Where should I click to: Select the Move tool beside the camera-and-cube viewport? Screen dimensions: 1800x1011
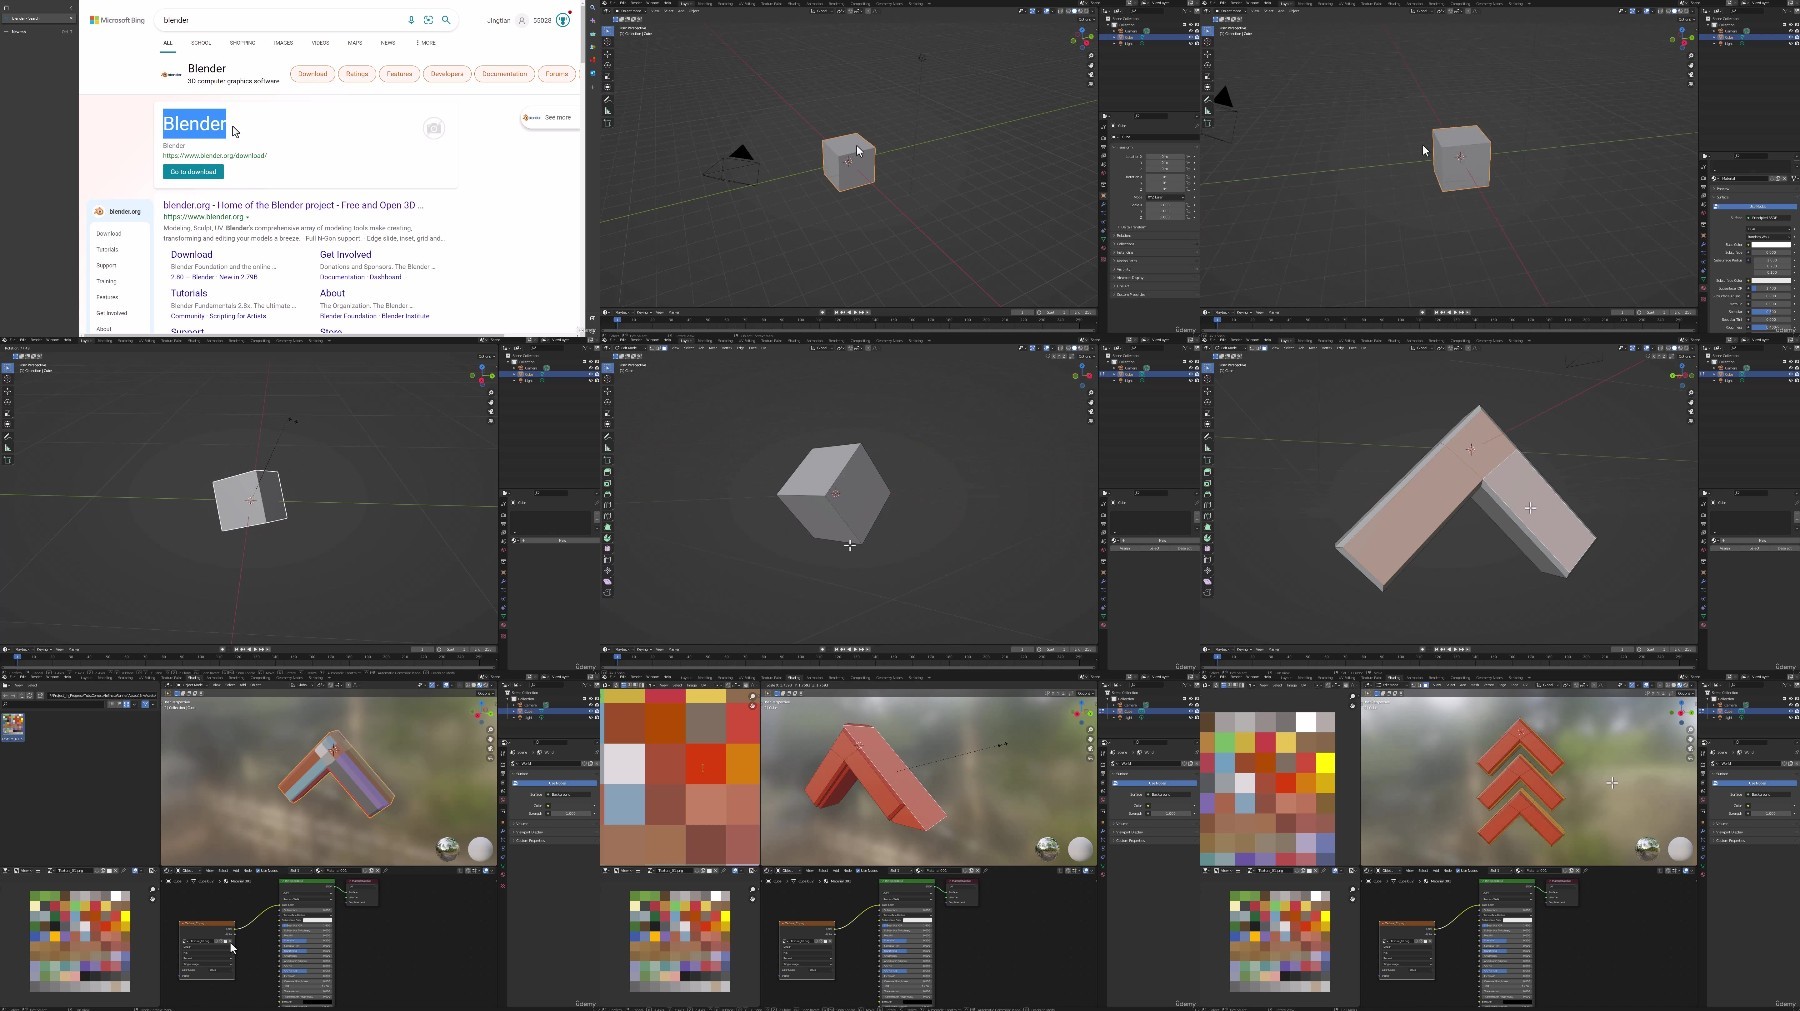(x=608, y=54)
